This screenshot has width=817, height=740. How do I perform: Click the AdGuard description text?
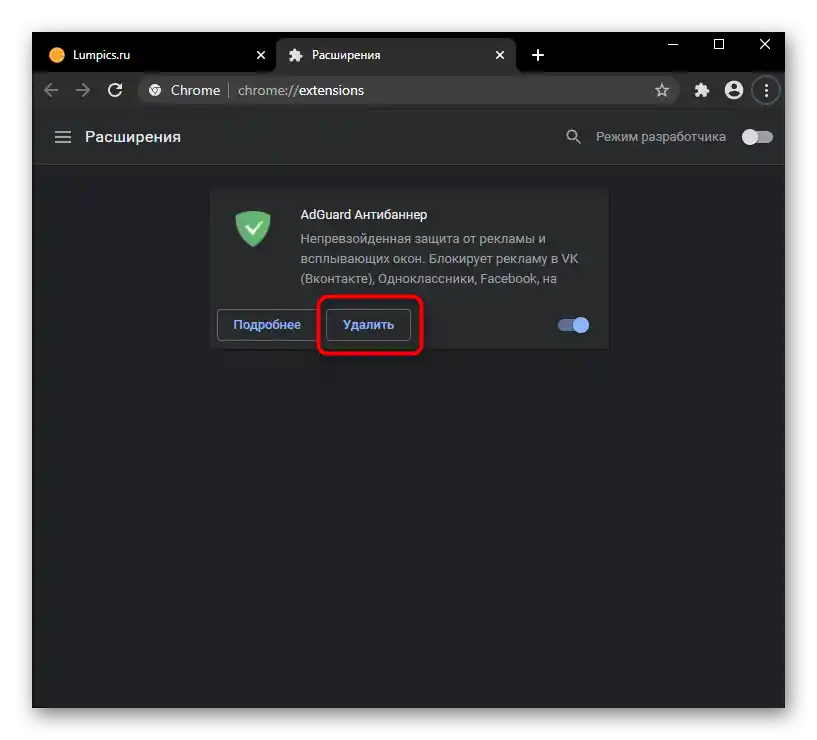pyautogui.click(x=439, y=258)
